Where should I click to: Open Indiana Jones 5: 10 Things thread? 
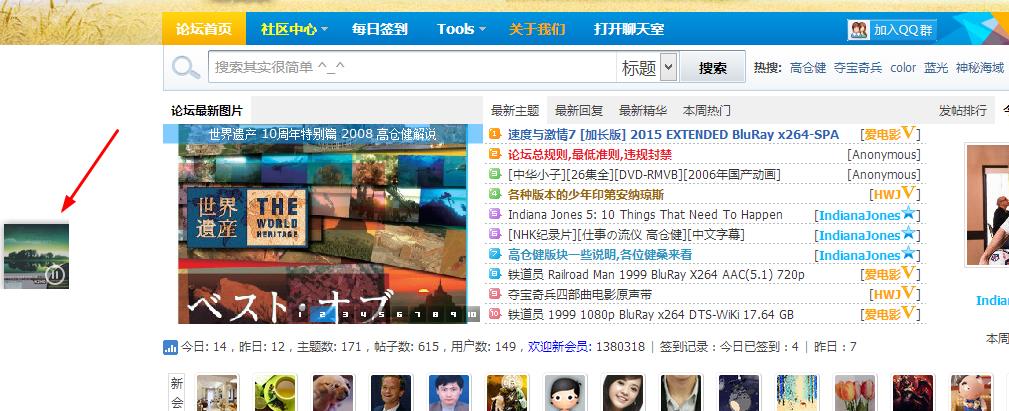tap(645, 214)
